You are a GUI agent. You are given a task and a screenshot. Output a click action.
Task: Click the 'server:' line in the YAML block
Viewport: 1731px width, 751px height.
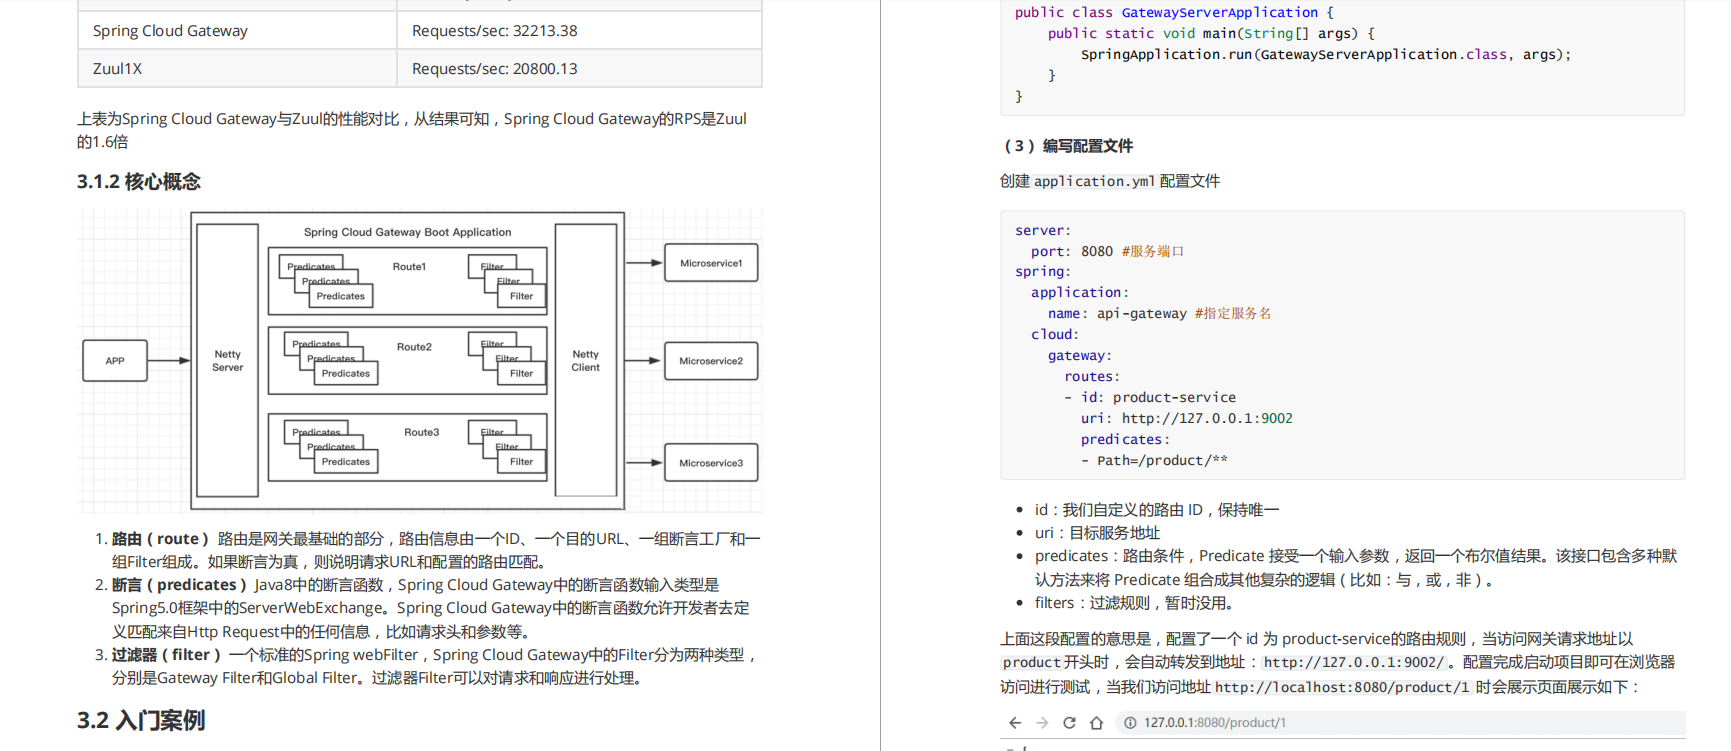[x=1043, y=230]
